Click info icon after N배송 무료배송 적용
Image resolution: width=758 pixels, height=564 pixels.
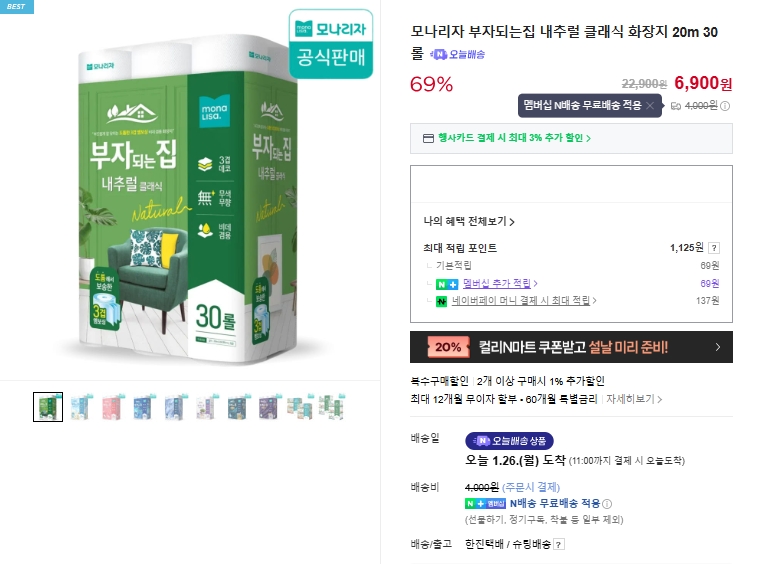coord(607,504)
